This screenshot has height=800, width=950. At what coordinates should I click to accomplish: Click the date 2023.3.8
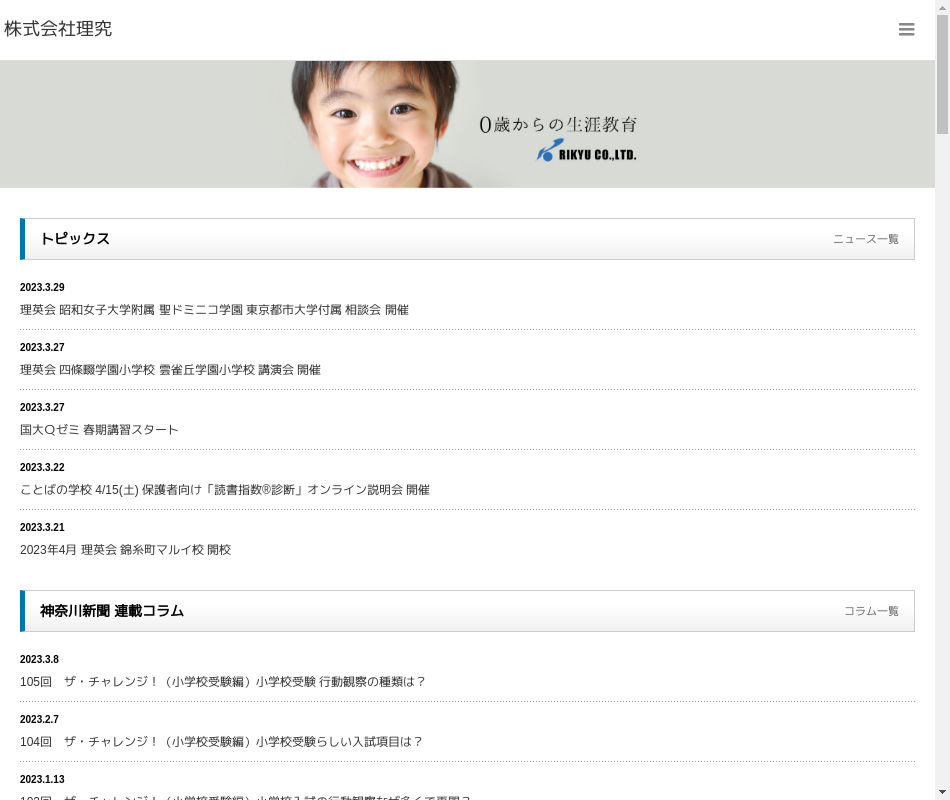[x=39, y=659]
